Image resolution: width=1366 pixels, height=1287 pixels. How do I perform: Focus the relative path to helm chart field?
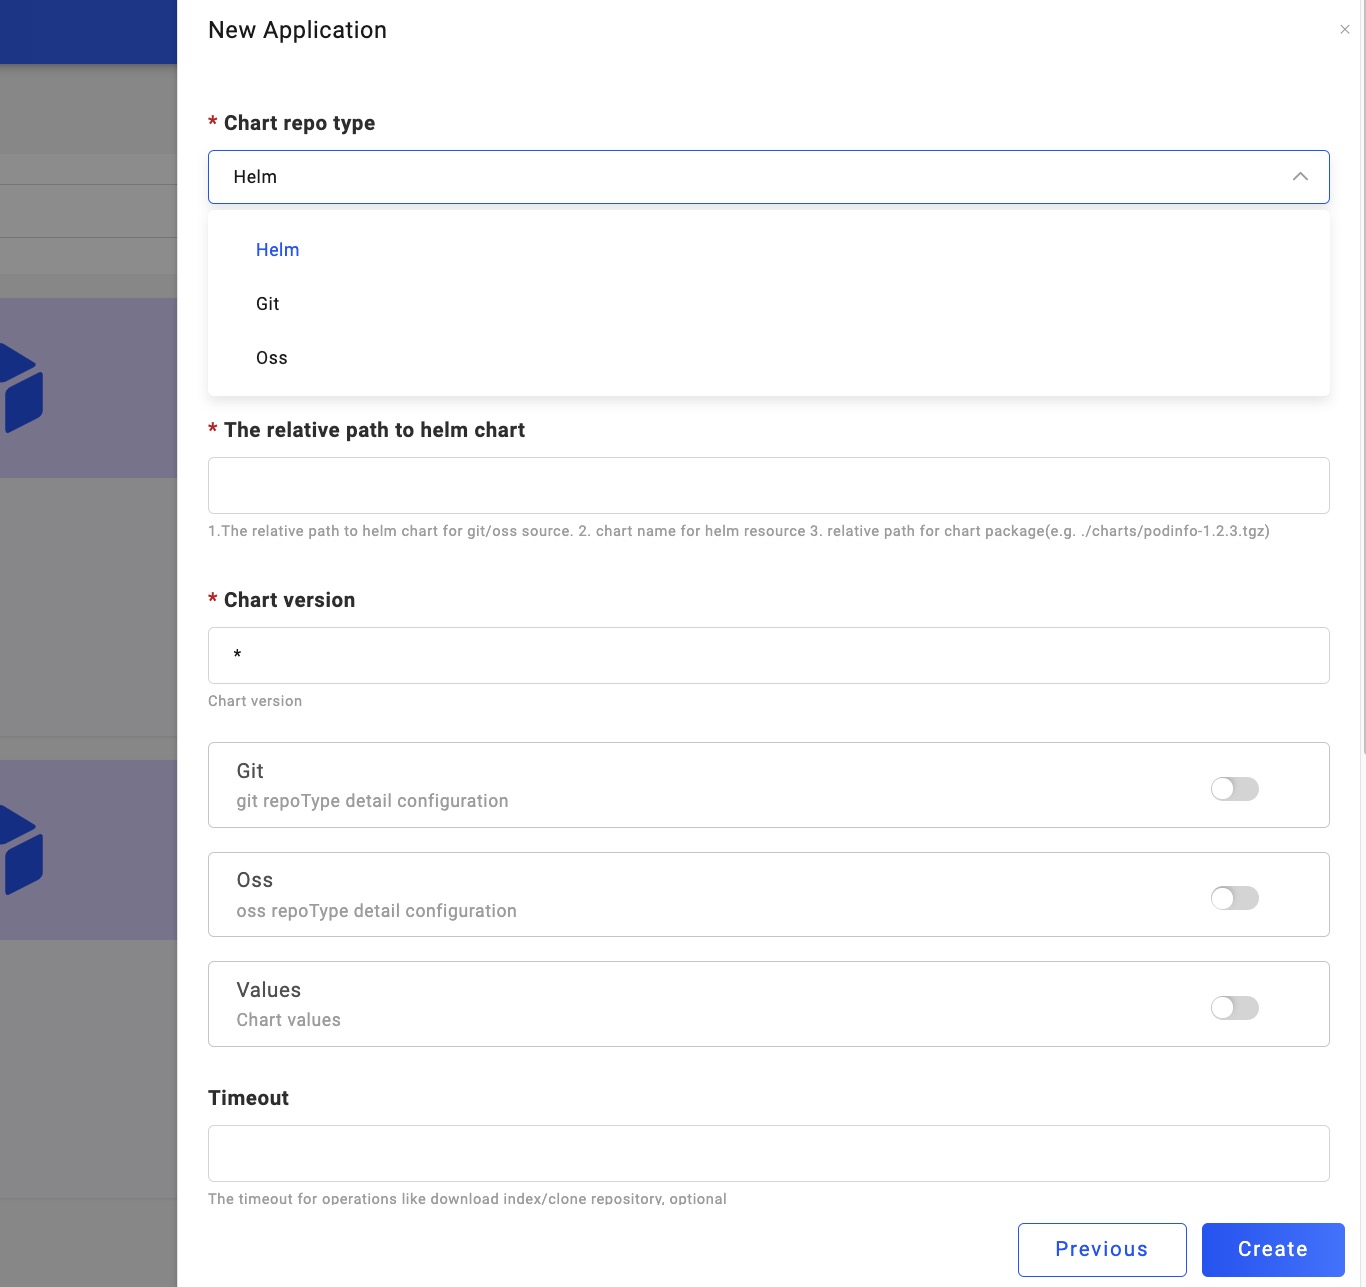point(768,486)
